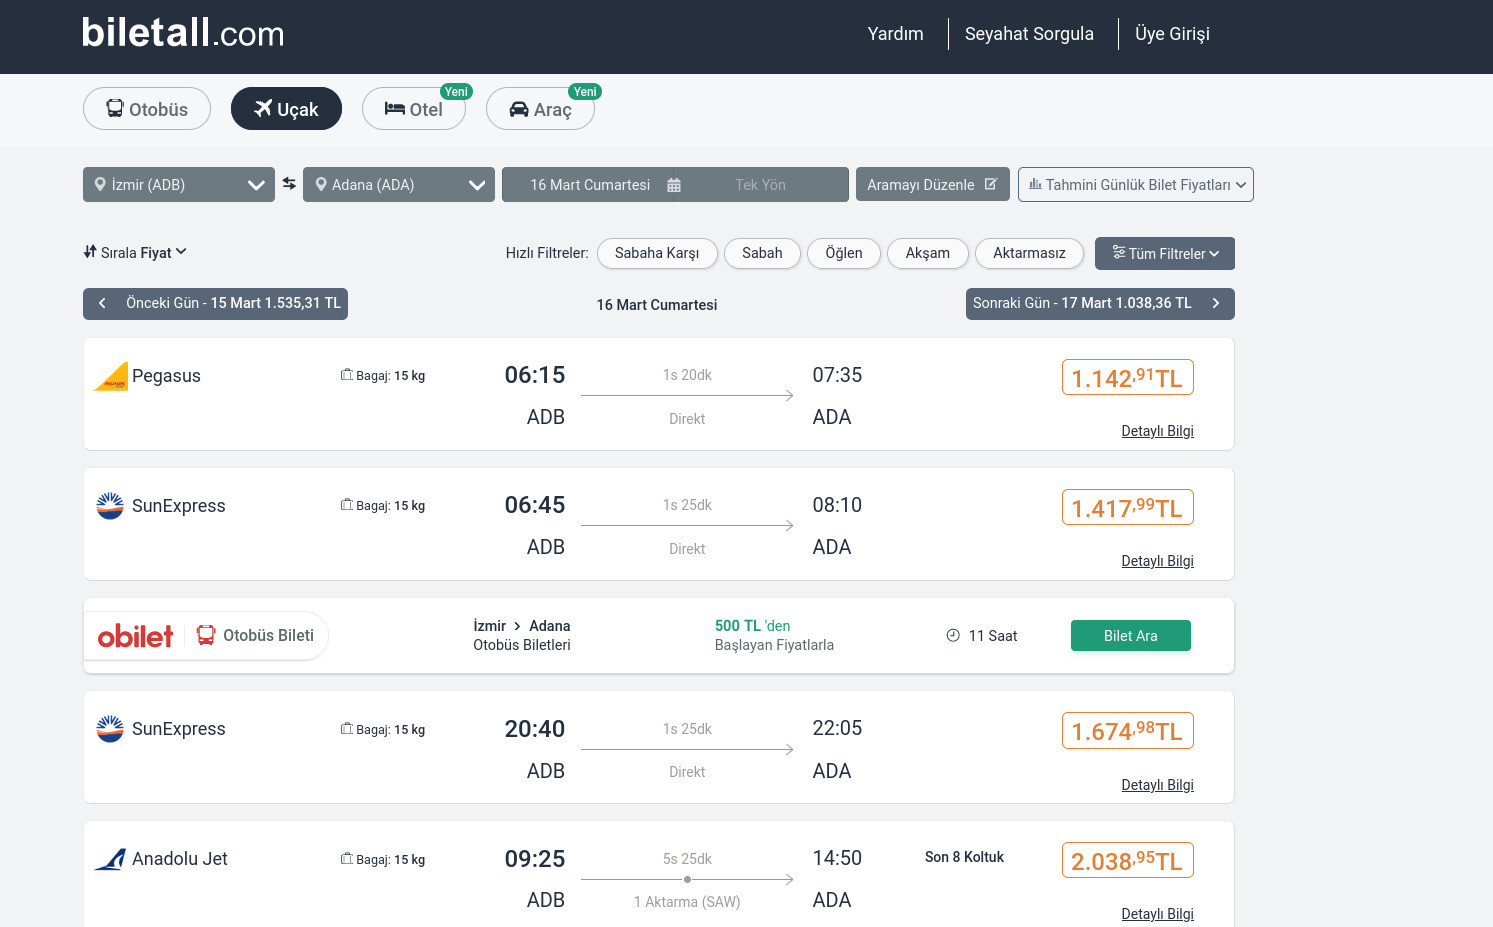Toggle the Öğlen quick filter

point(844,253)
